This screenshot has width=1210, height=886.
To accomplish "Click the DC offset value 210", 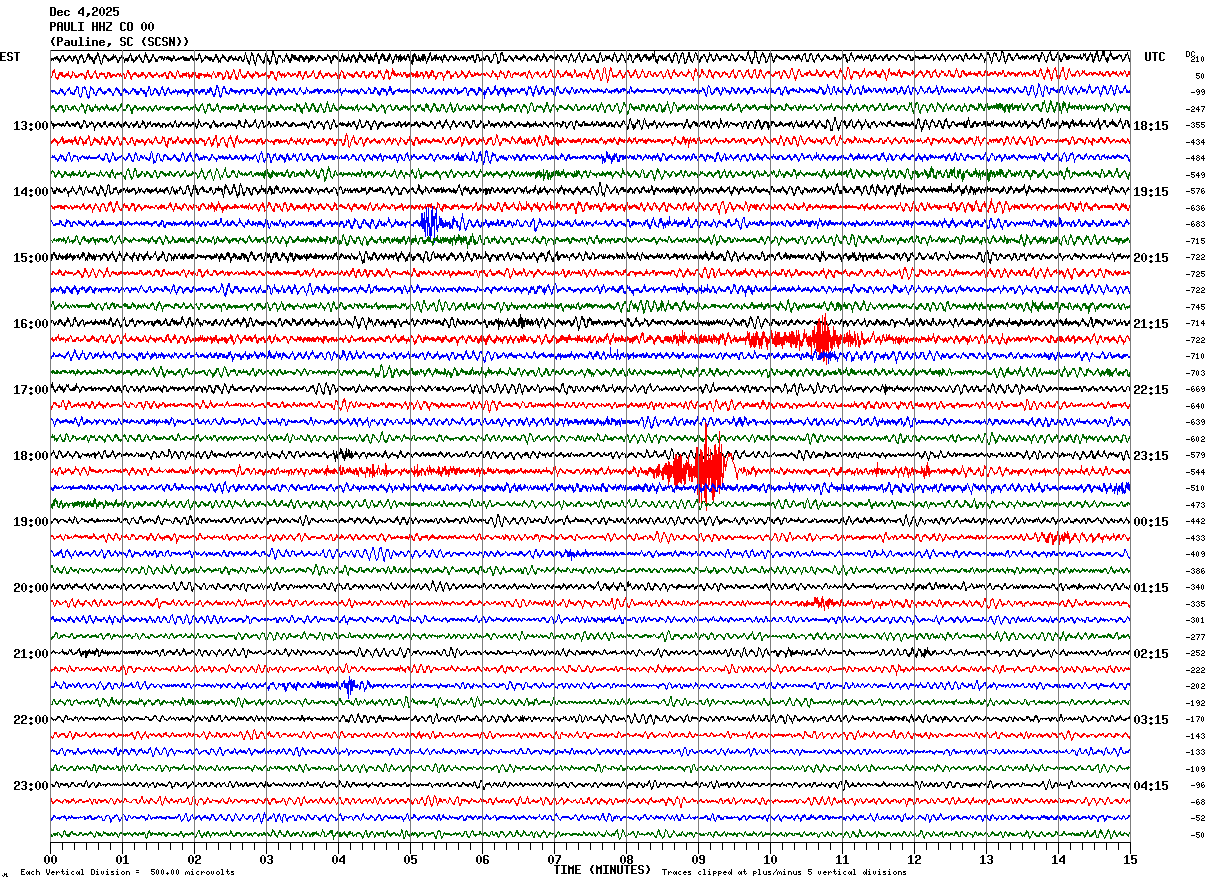I will pyautogui.click(x=1197, y=60).
